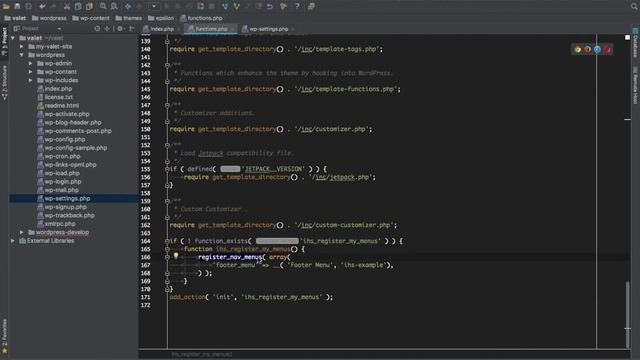Image resolution: width=640 pixels, height=360 pixels.
Task: Click the blue navigate-back toolbar icon
Action: (128, 7)
